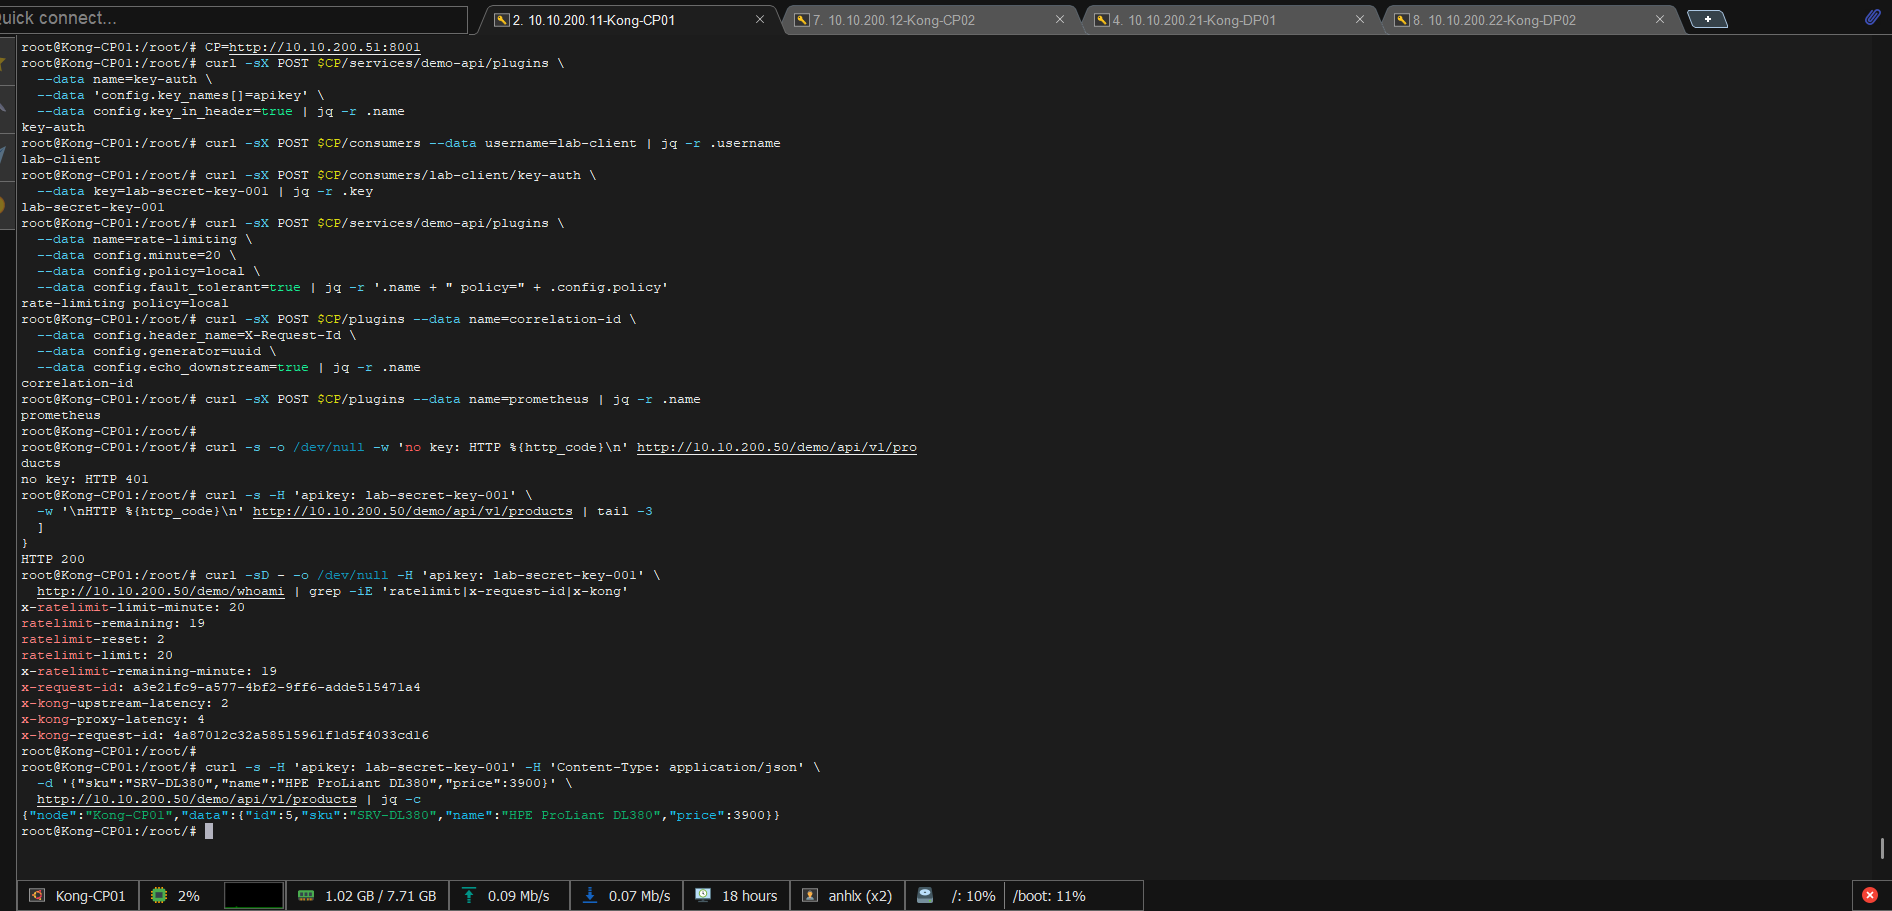1892x911 pixels.
Task: Click the Kong-CP02 tab's session icon
Action: click(x=802, y=20)
